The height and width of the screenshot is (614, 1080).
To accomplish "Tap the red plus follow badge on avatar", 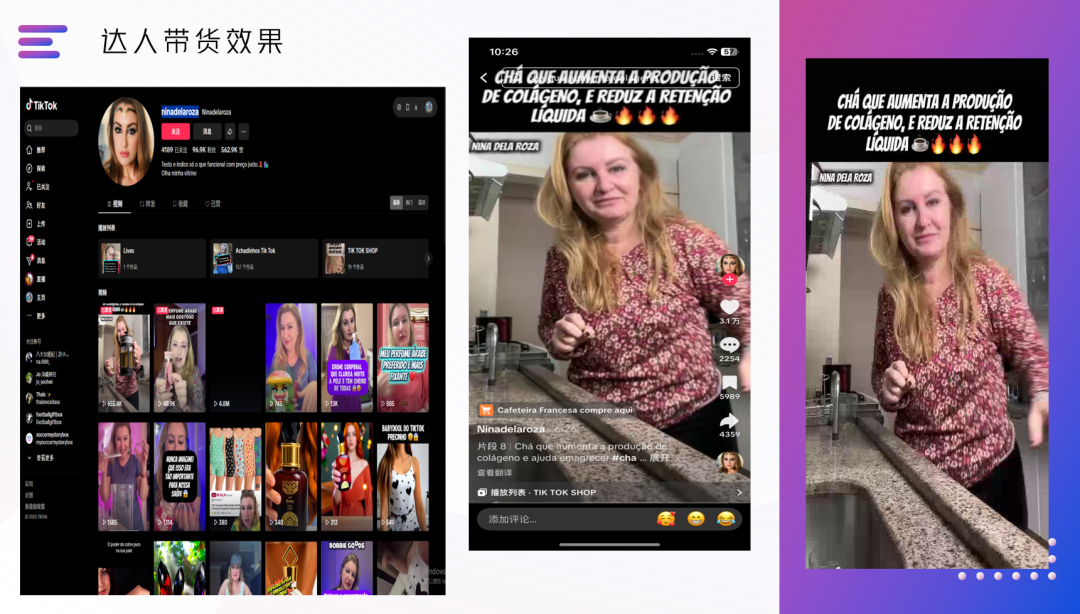I will point(729,279).
